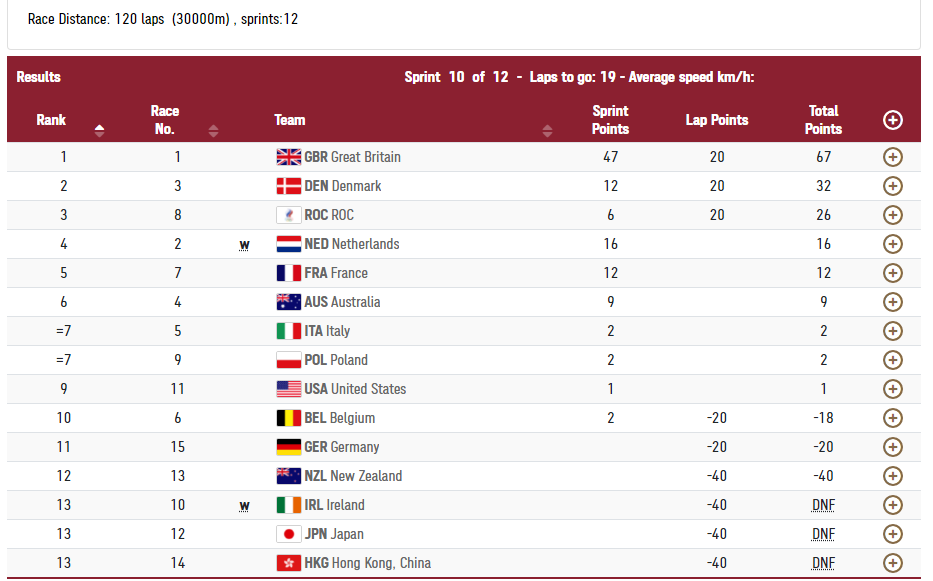
Task: Click Japan flag icon
Action: (x=288, y=534)
